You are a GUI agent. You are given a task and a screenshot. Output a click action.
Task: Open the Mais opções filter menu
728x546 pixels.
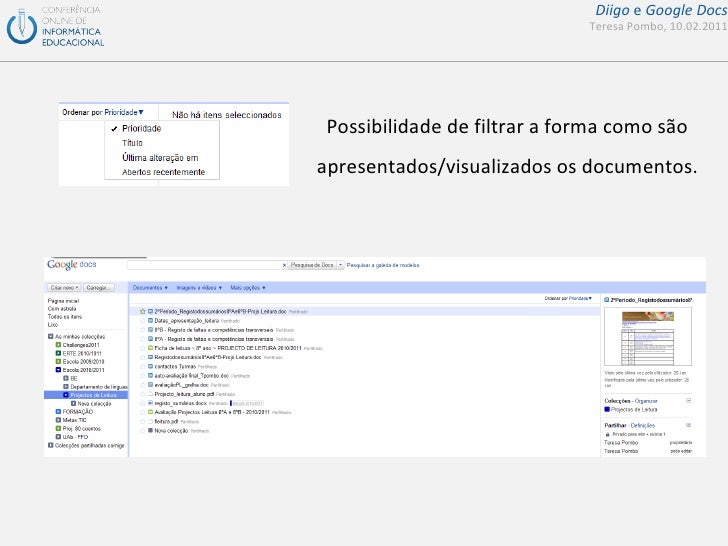(248, 288)
